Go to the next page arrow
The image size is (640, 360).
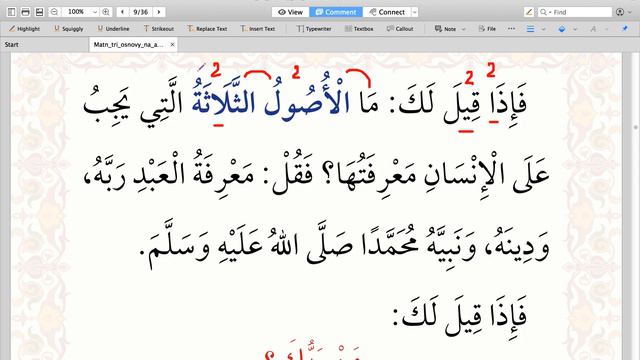tap(159, 12)
